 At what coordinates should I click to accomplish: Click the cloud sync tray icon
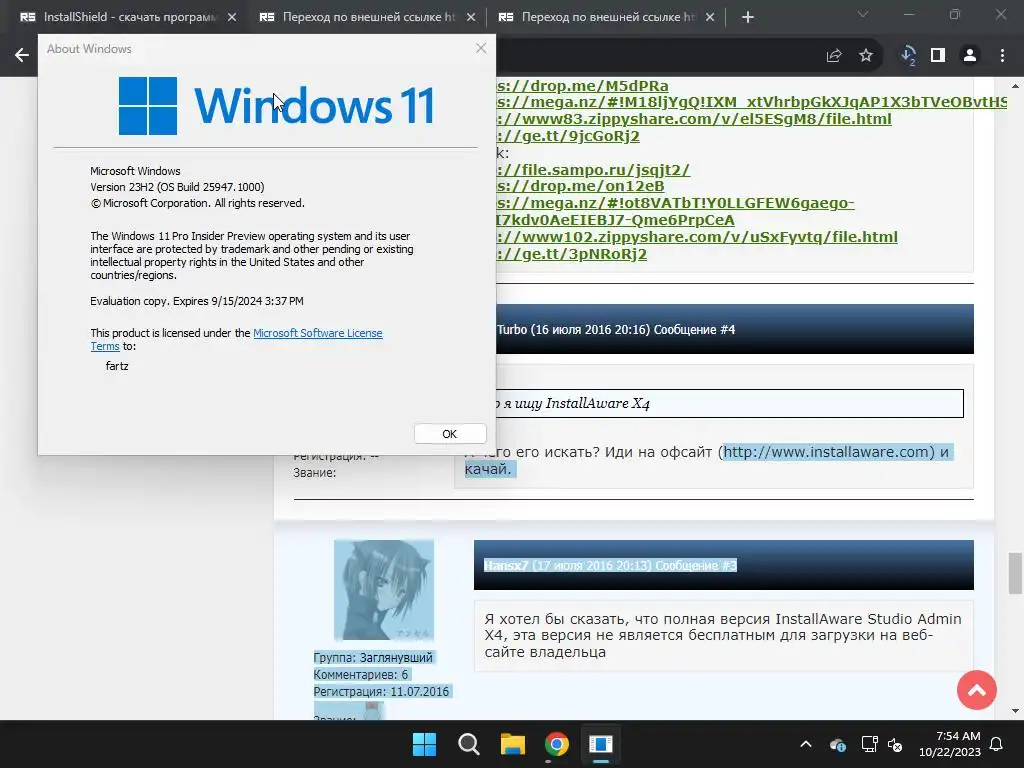point(838,744)
